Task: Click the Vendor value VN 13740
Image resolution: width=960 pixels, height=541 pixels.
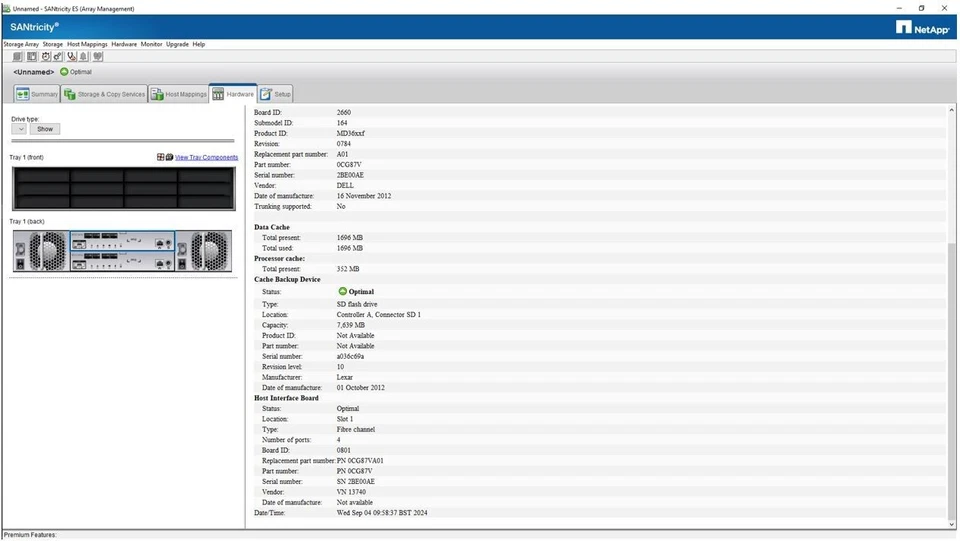Action: (351, 491)
